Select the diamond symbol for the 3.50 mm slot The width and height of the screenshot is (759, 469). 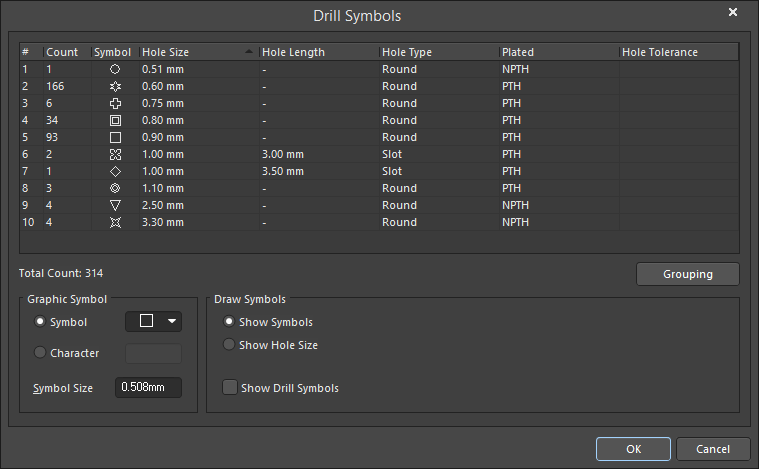pos(115,171)
